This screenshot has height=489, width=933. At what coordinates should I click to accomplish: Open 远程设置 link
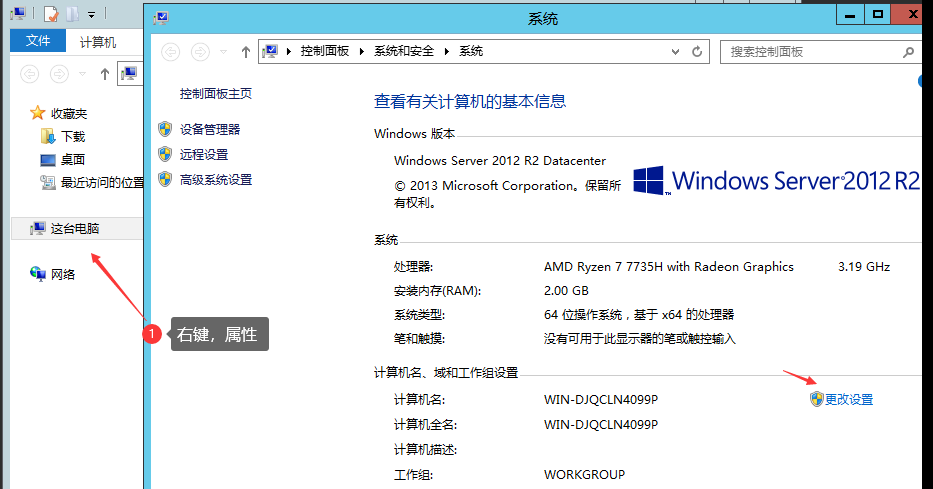click(x=204, y=155)
